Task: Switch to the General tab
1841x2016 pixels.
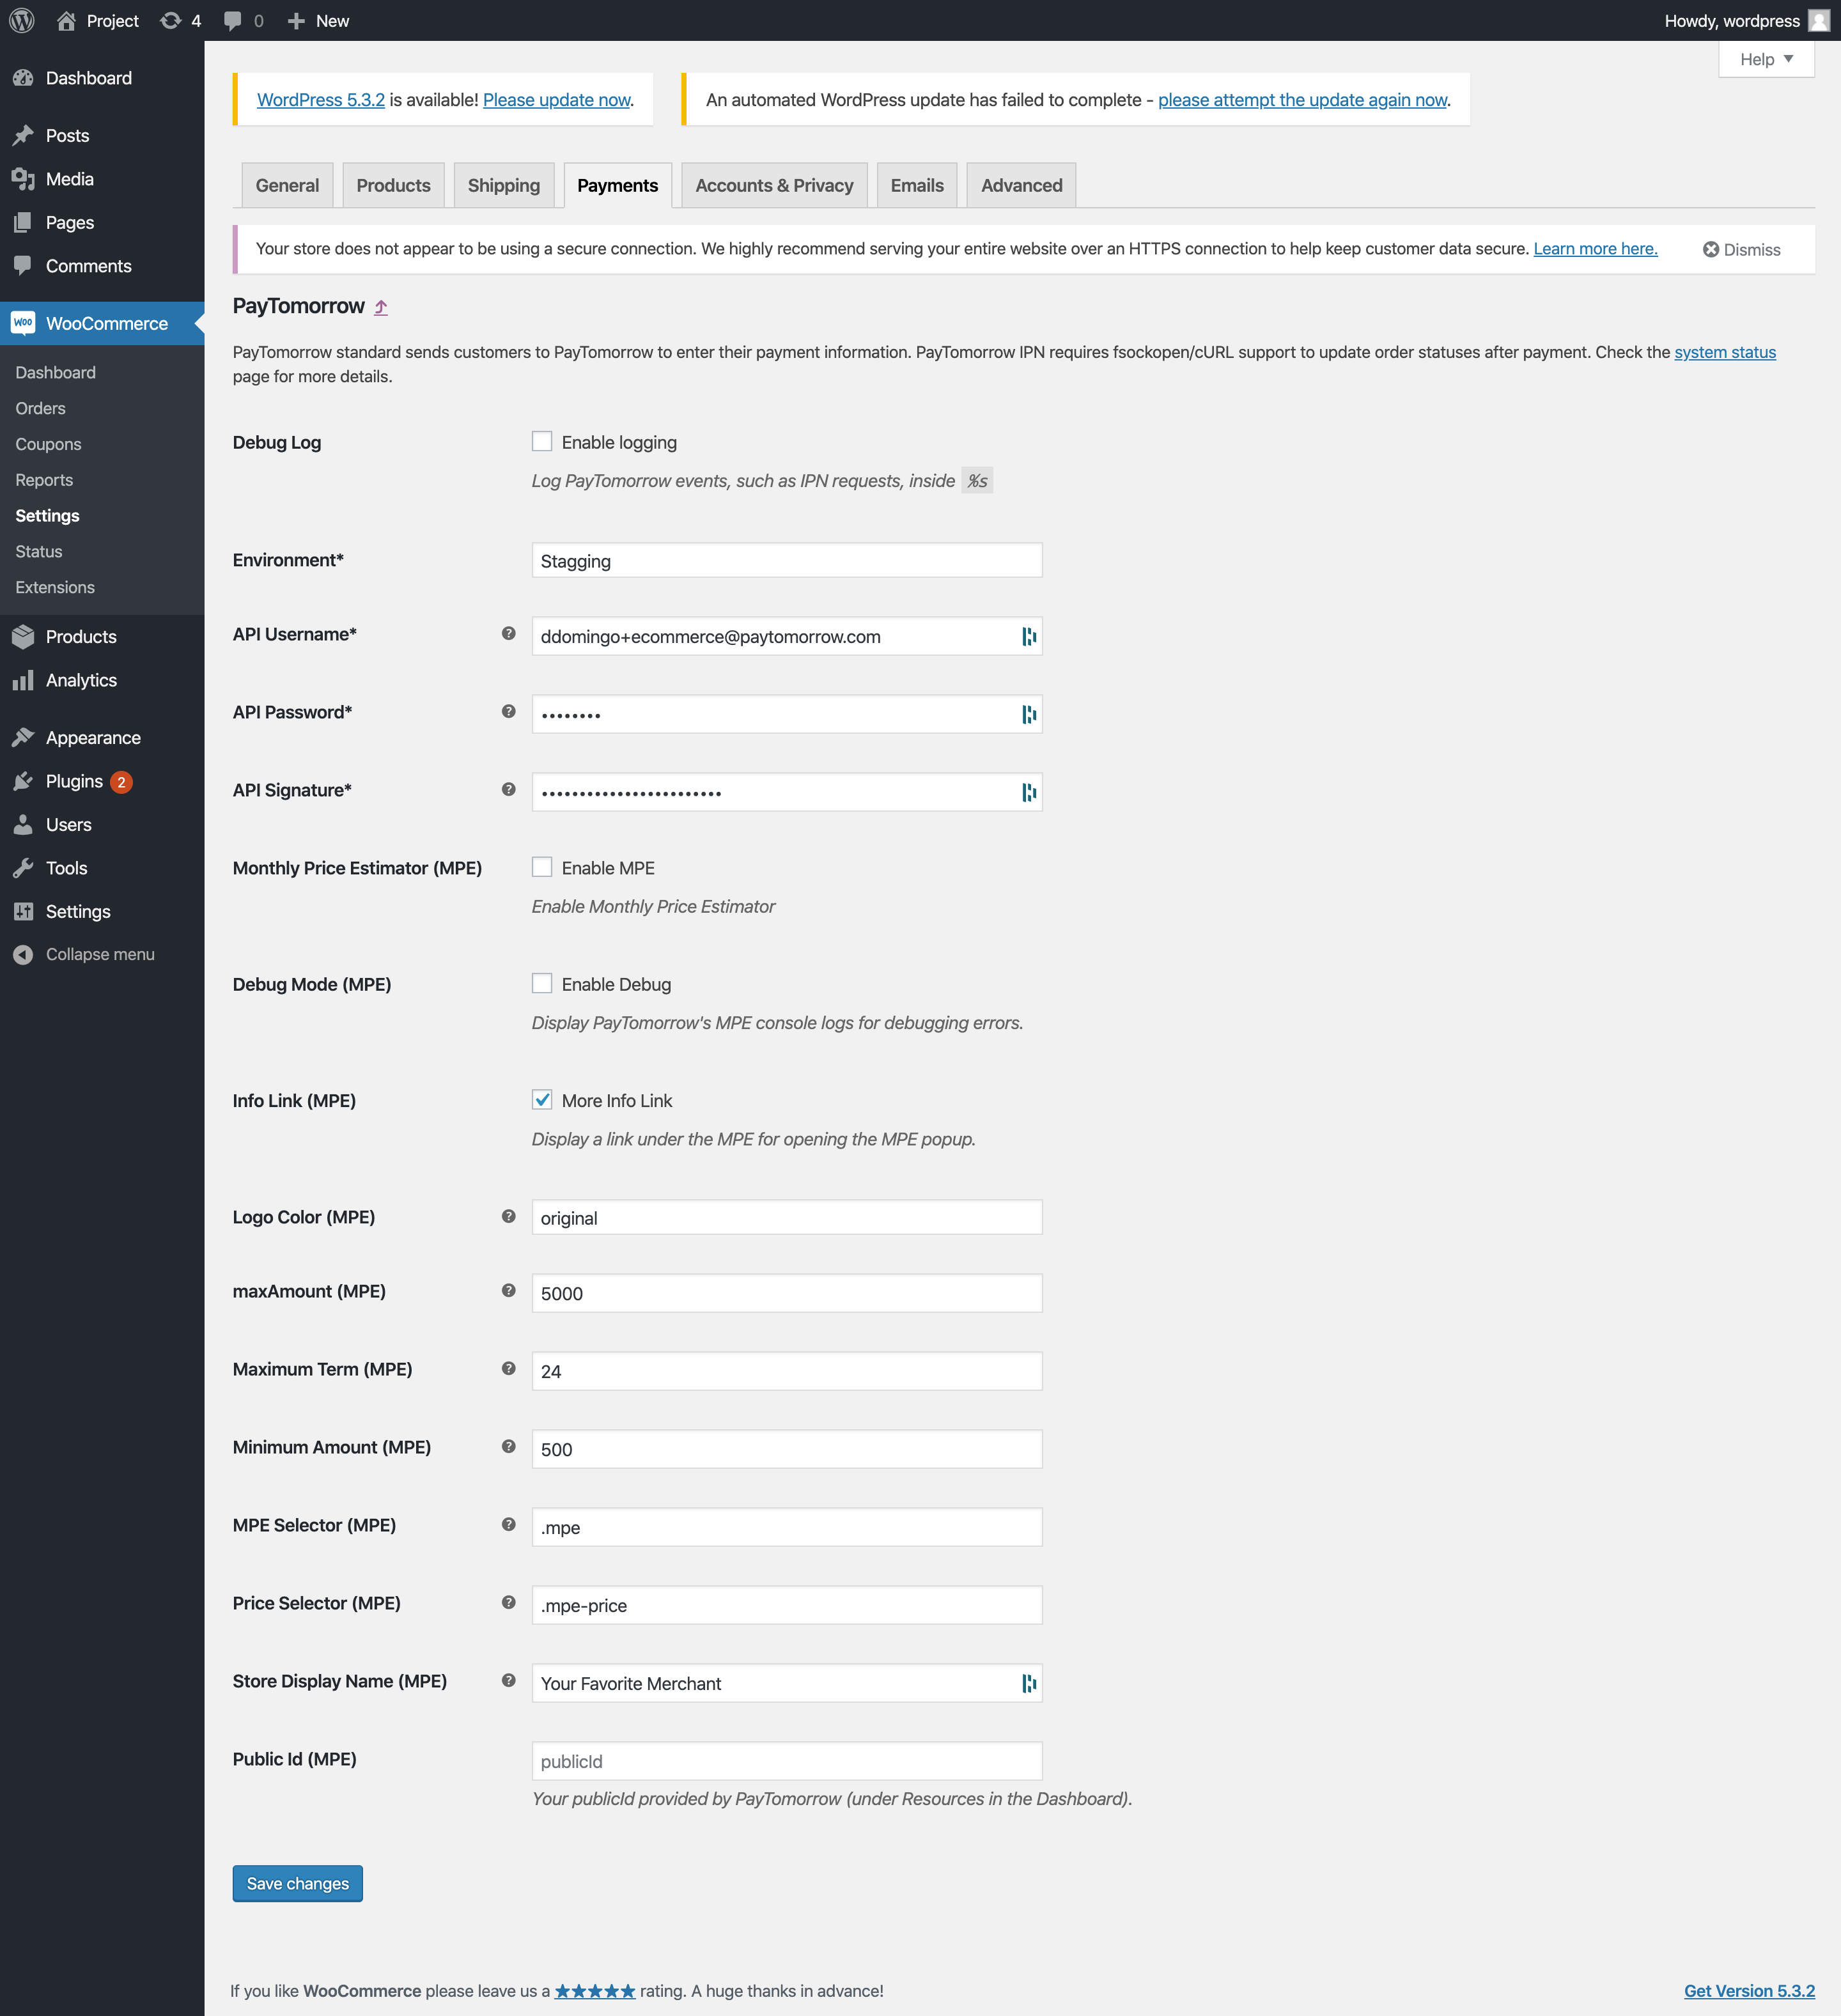Action: (x=287, y=185)
